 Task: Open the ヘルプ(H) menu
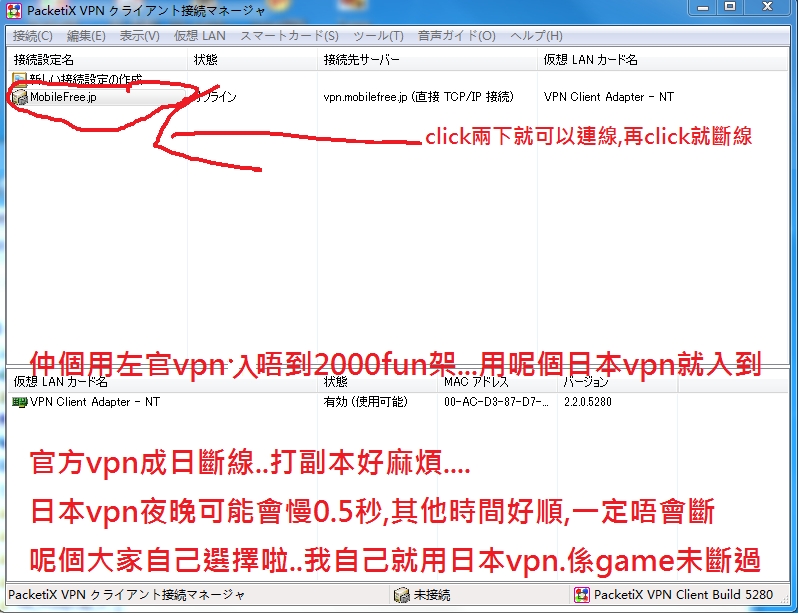(536, 36)
